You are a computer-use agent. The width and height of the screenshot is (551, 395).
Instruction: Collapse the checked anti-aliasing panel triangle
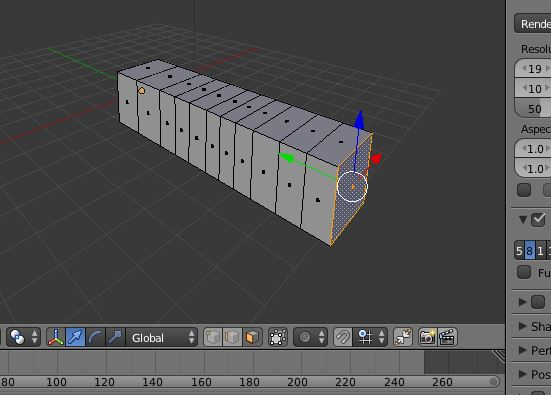pyautogui.click(x=523, y=220)
